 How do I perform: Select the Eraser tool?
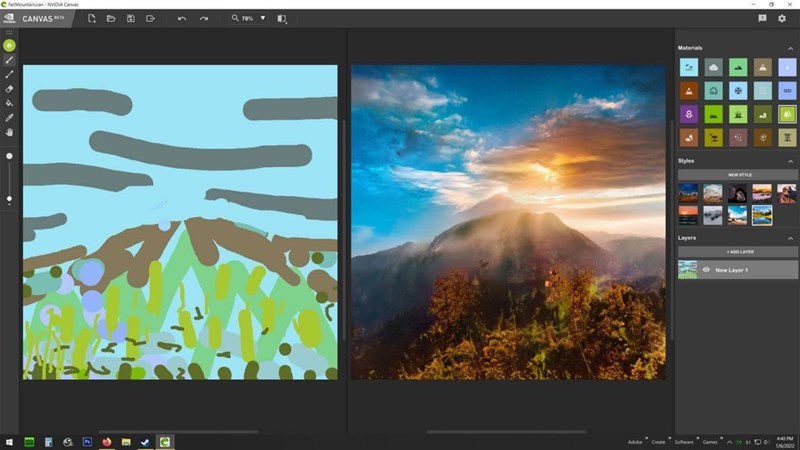click(x=10, y=88)
